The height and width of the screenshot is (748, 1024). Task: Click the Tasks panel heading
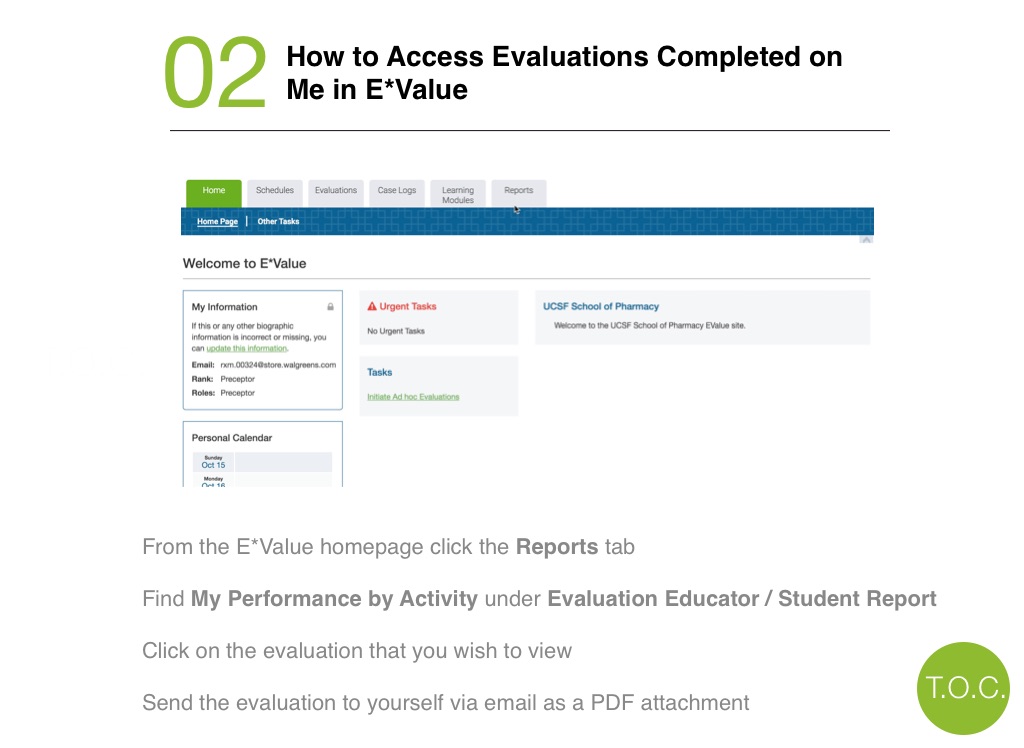tap(379, 372)
